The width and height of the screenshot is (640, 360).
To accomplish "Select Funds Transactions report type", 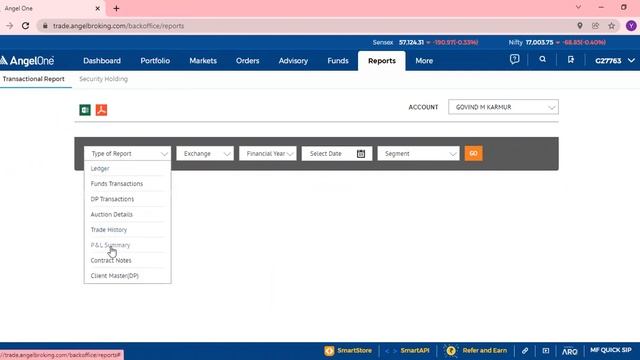I will pyautogui.click(x=127, y=184).
